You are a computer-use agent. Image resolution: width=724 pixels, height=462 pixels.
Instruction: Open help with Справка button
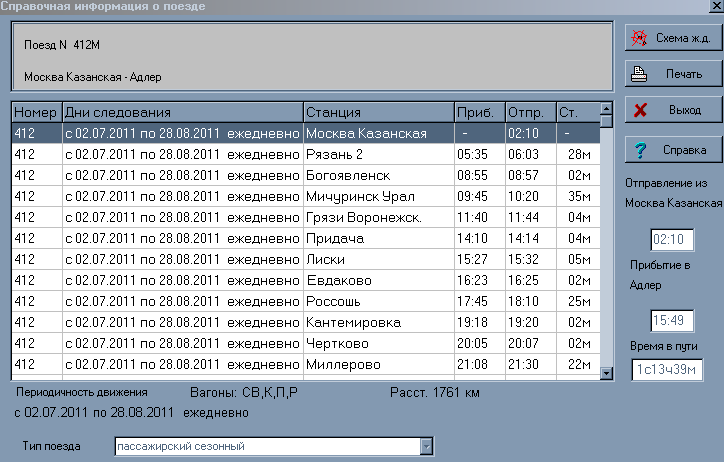pyautogui.click(x=673, y=150)
